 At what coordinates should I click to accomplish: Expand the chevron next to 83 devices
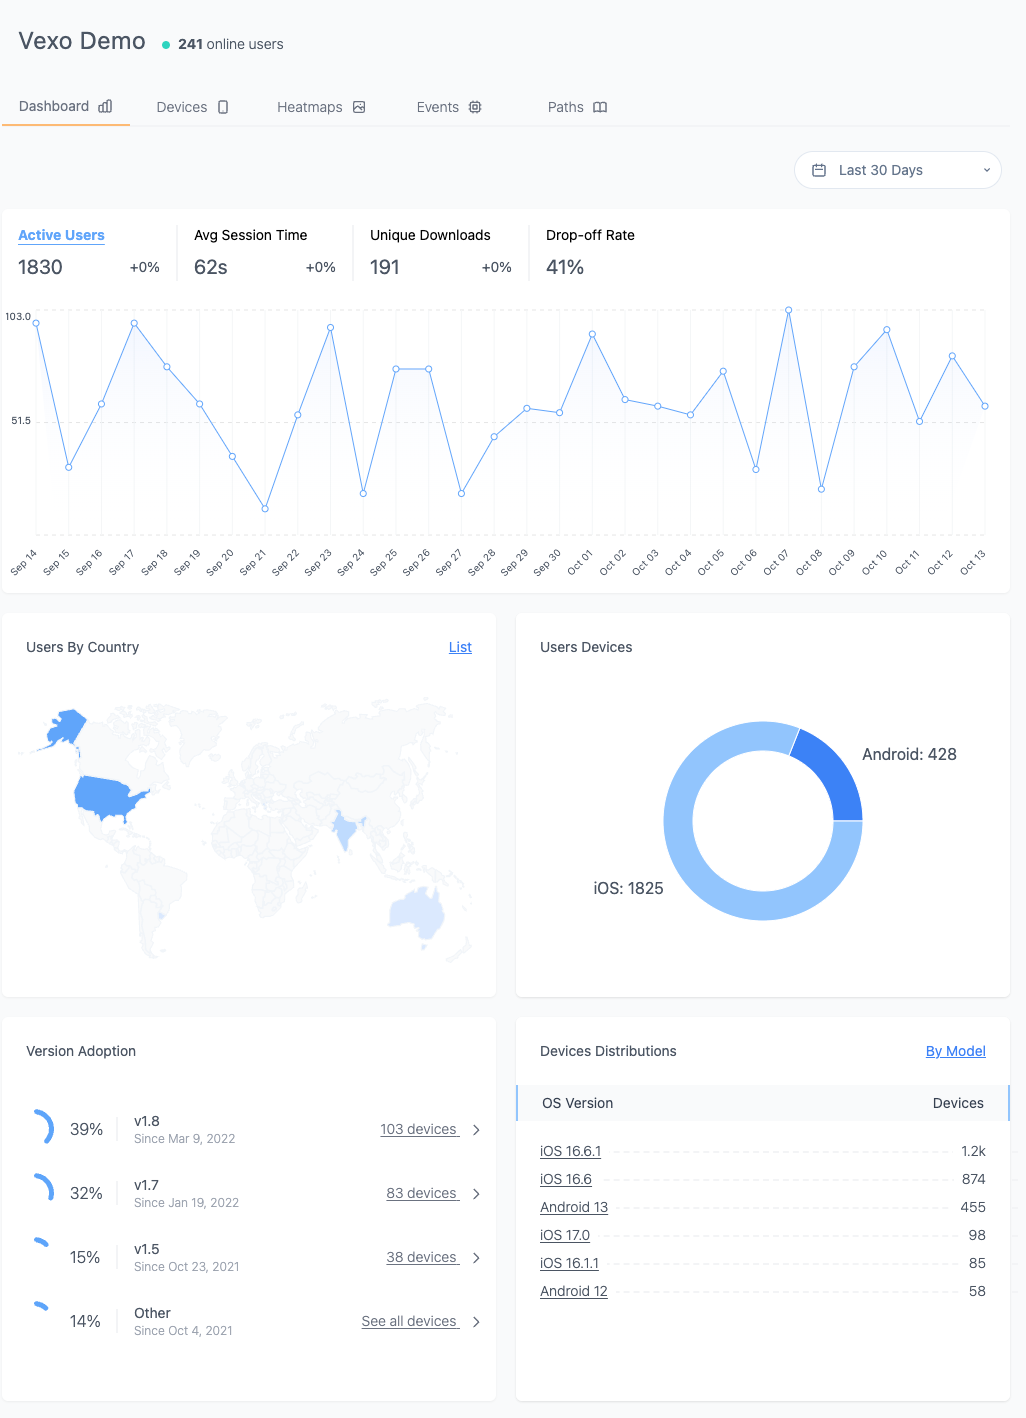tap(477, 1193)
